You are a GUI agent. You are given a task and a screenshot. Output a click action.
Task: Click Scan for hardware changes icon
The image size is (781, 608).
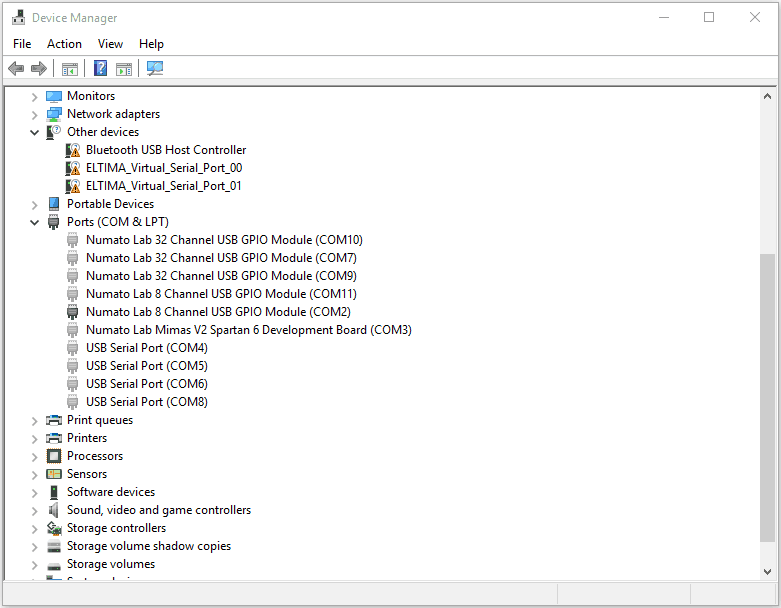point(155,68)
